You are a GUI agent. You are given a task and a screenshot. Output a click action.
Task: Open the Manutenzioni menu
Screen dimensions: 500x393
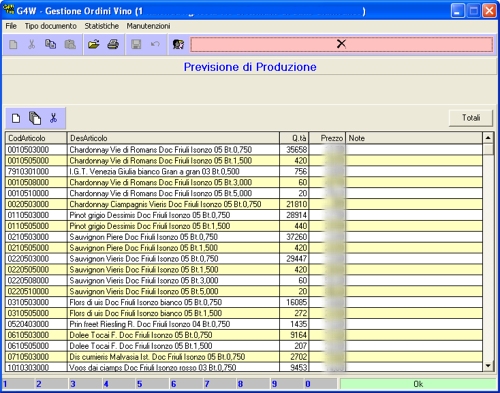click(148, 26)
